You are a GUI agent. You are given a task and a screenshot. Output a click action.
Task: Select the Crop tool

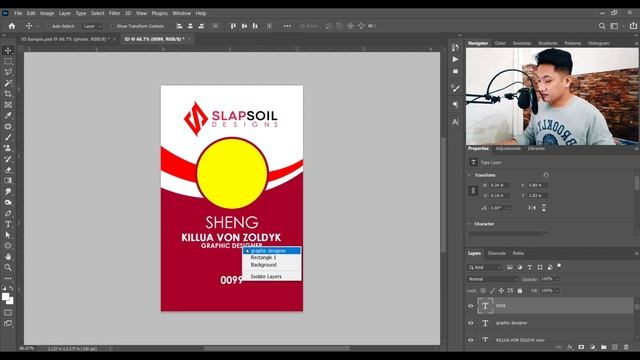(8, 94)
